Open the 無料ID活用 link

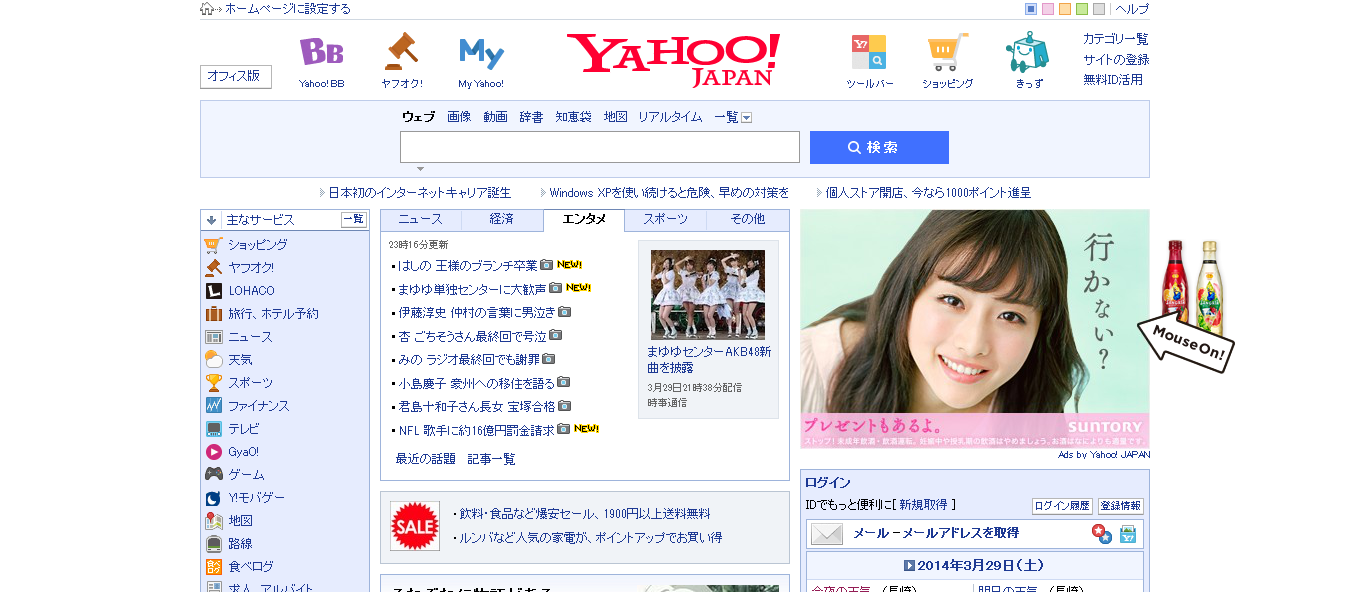click(x=1113, y=79)
